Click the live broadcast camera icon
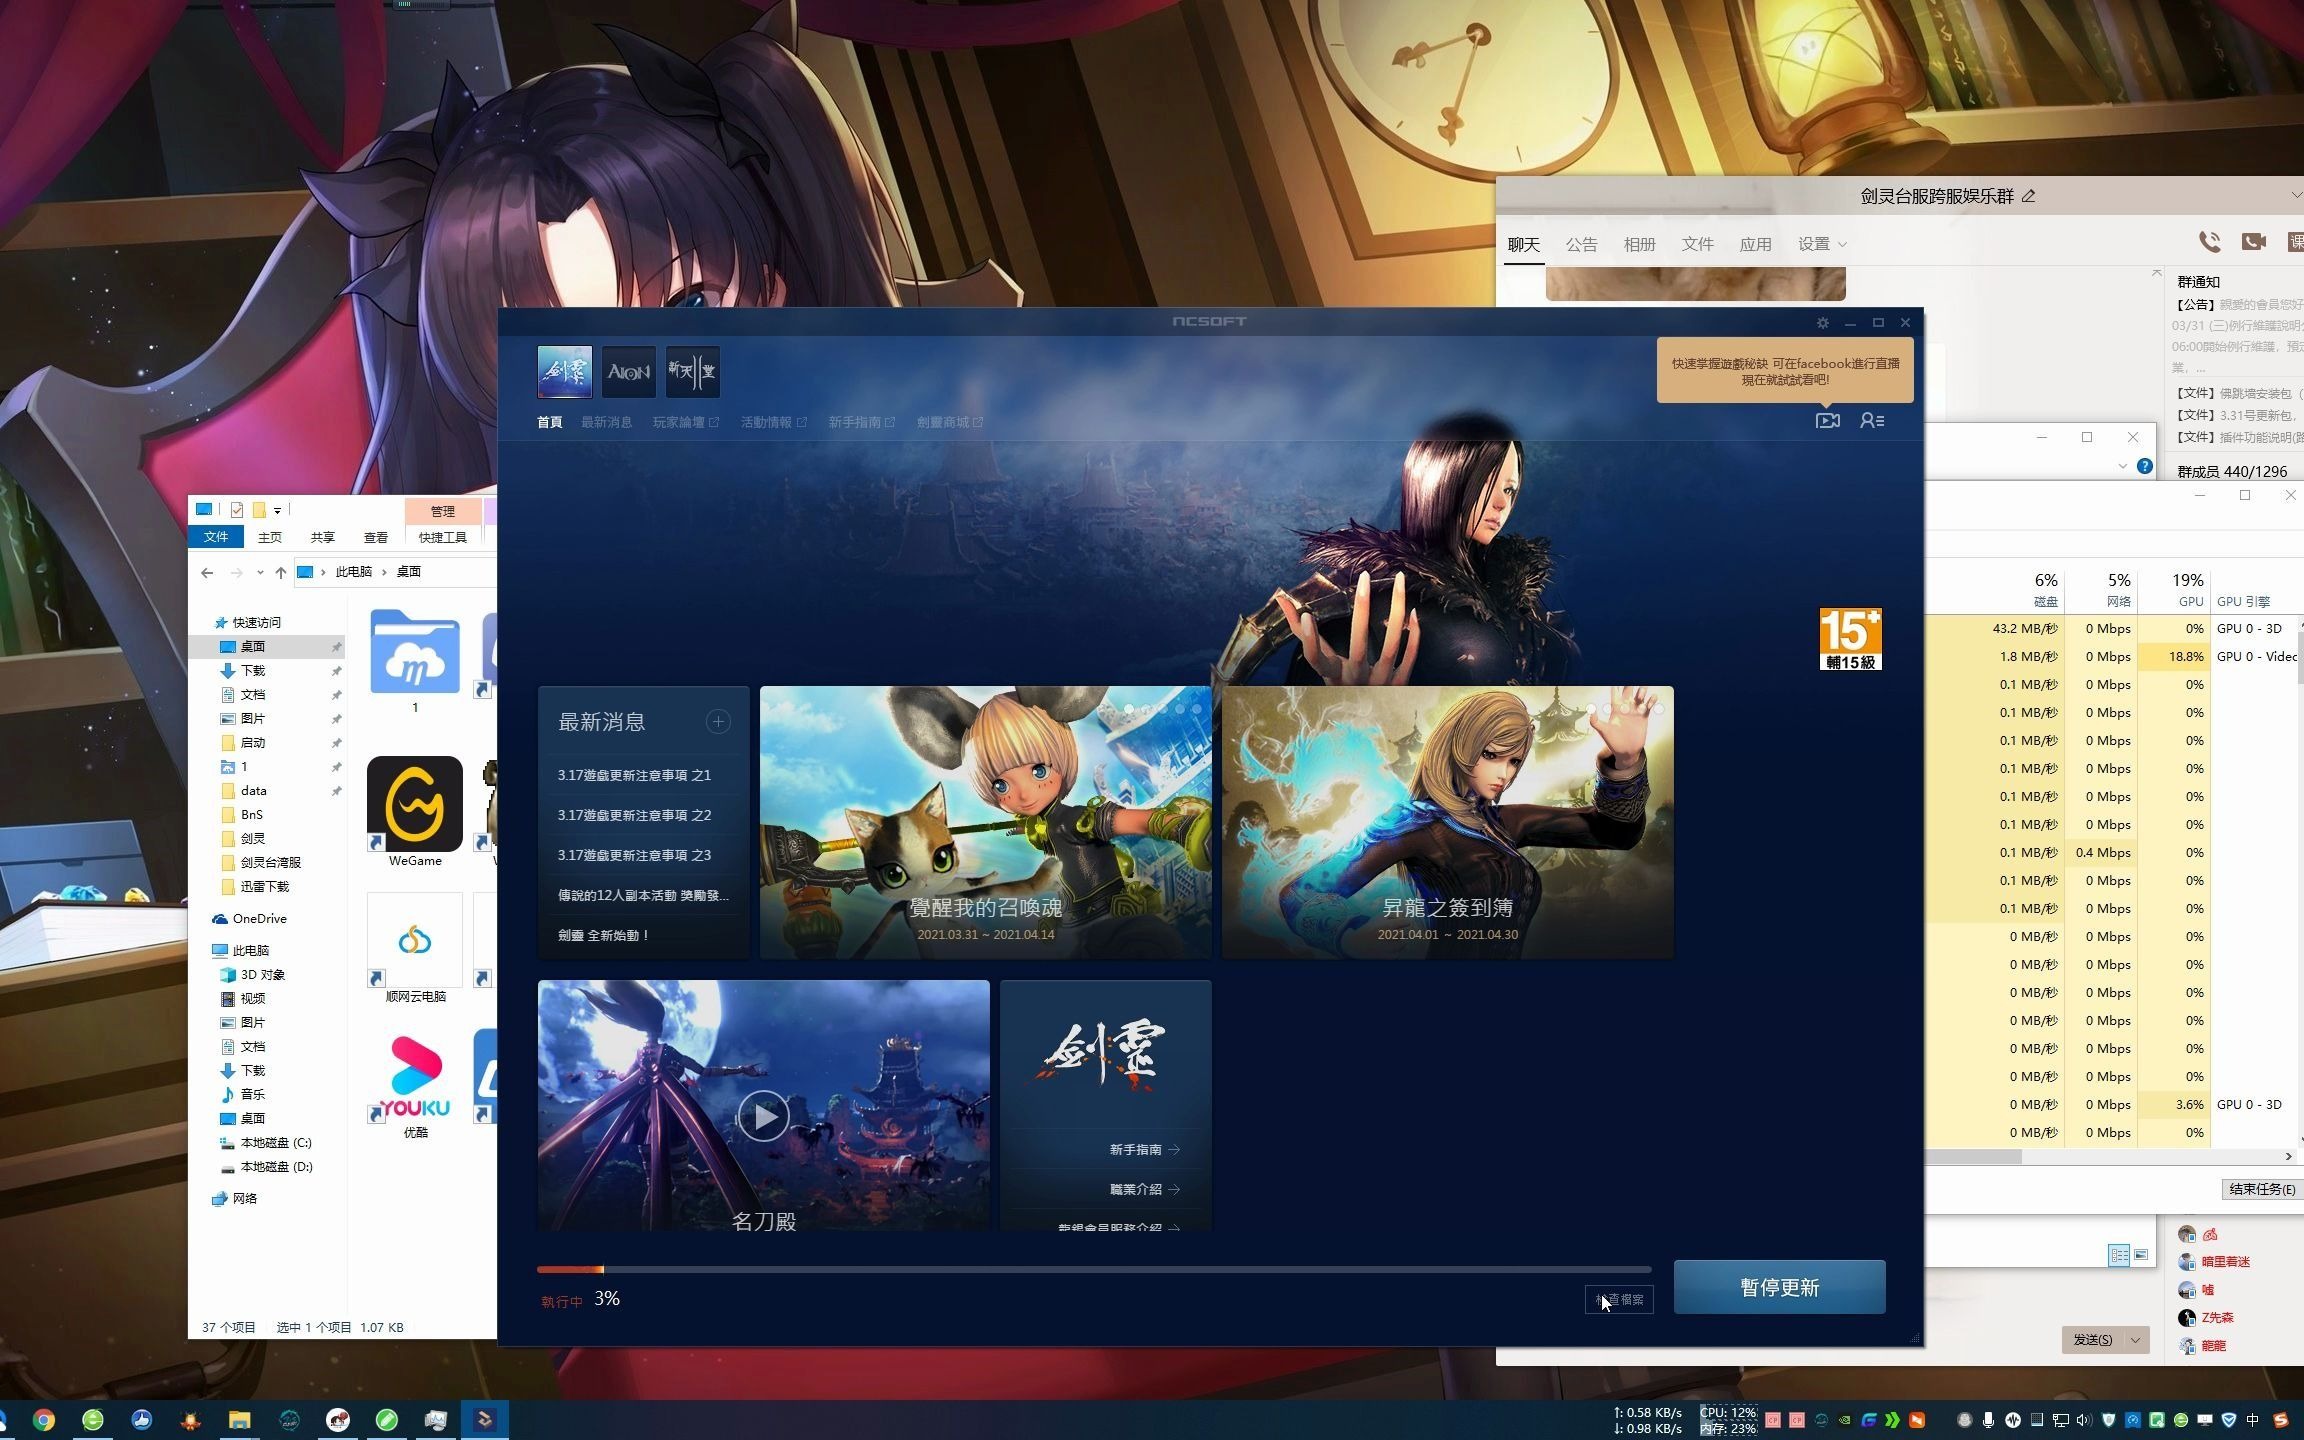2304x1440 pixels. [x=1828, y=421]
